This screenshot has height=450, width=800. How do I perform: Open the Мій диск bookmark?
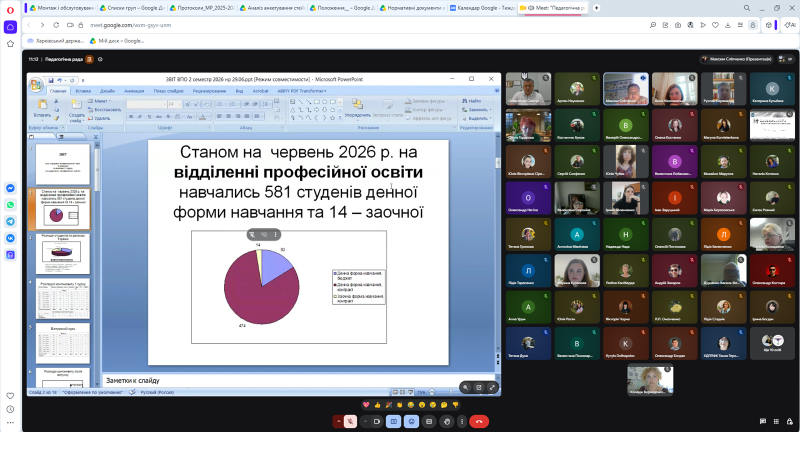coord(117,41)
